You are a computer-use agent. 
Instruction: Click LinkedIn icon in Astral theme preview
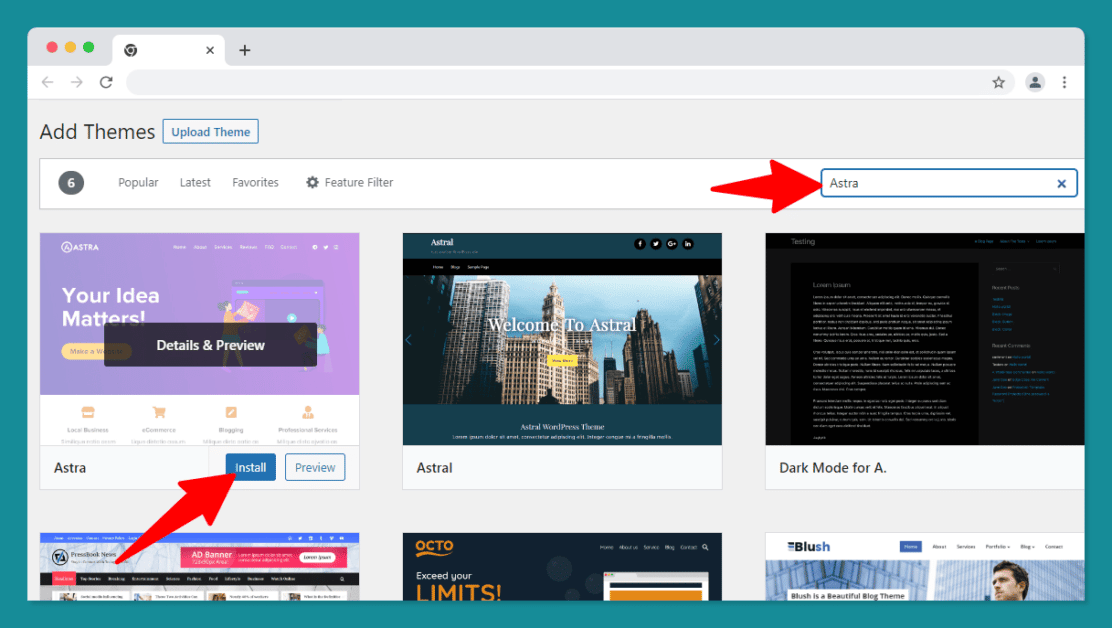(x=688, y=244)
